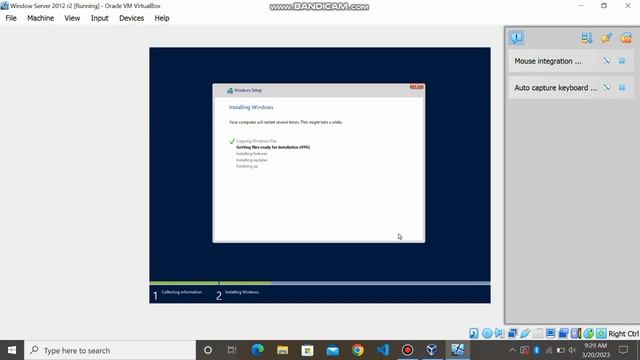
Task: Click the Installing Windows heading in the VM
Action: click(x=251, y=107)
